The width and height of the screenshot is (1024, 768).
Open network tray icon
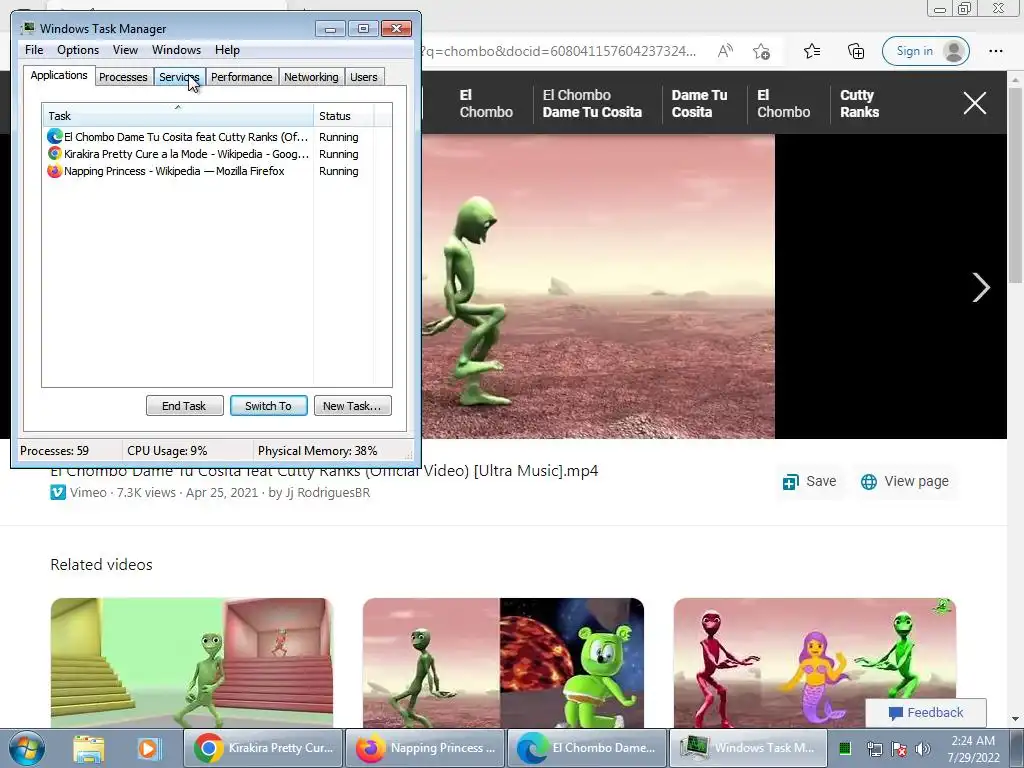pos(874,749)
